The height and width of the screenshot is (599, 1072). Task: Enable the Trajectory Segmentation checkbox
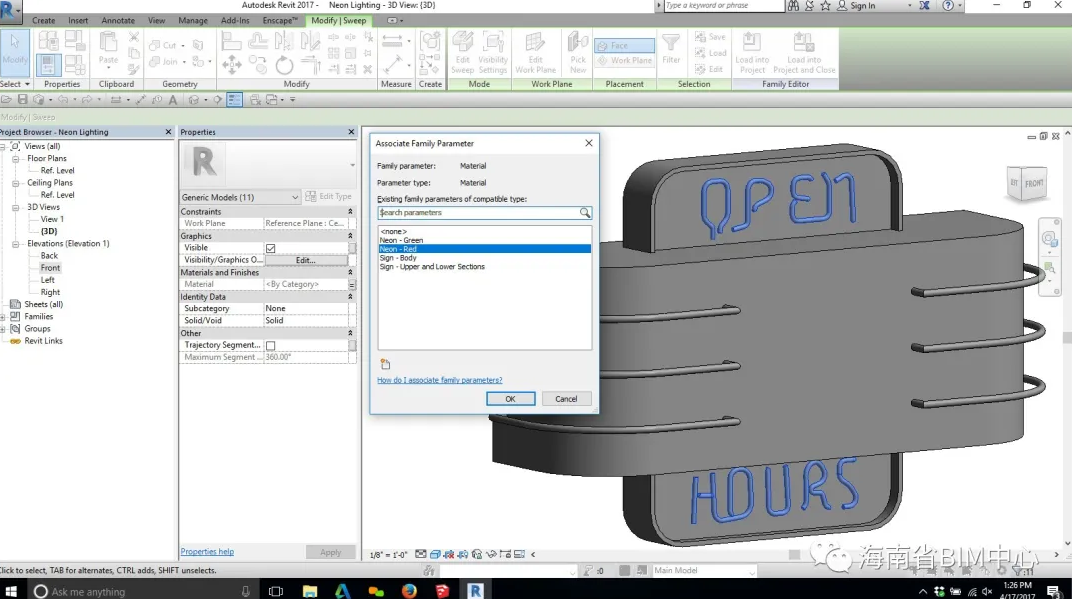270,345
